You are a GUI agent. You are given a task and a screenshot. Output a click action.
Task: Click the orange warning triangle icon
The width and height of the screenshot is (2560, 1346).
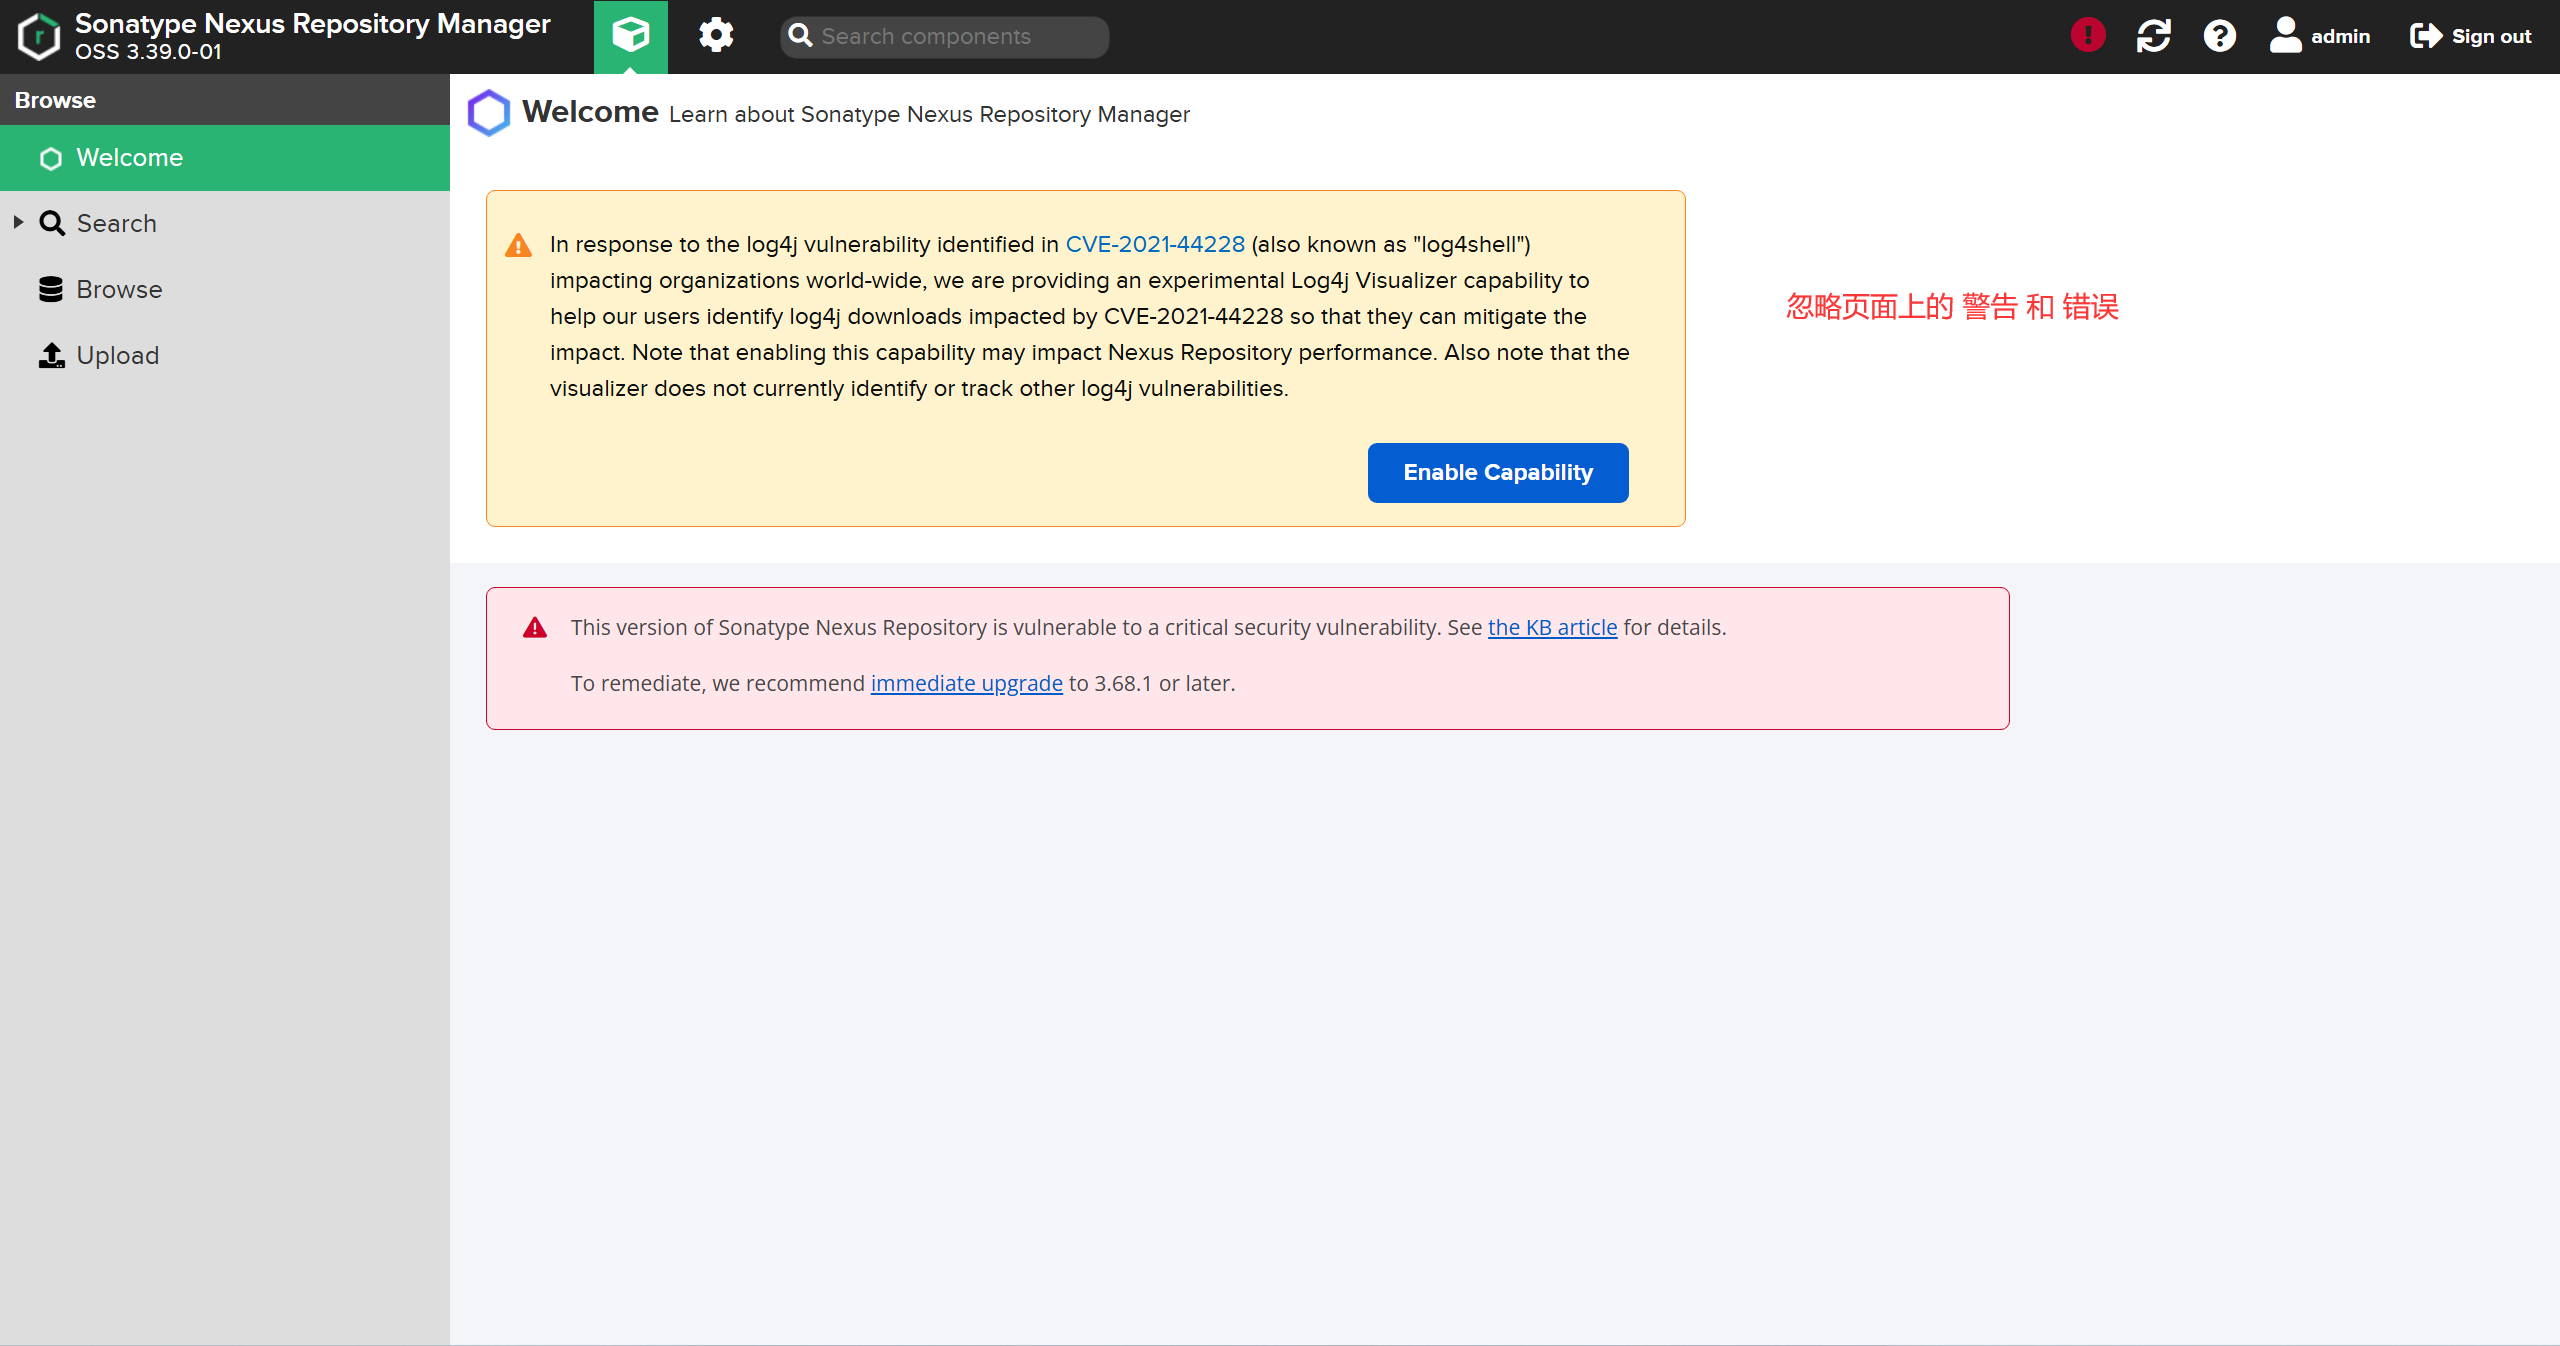518,245
